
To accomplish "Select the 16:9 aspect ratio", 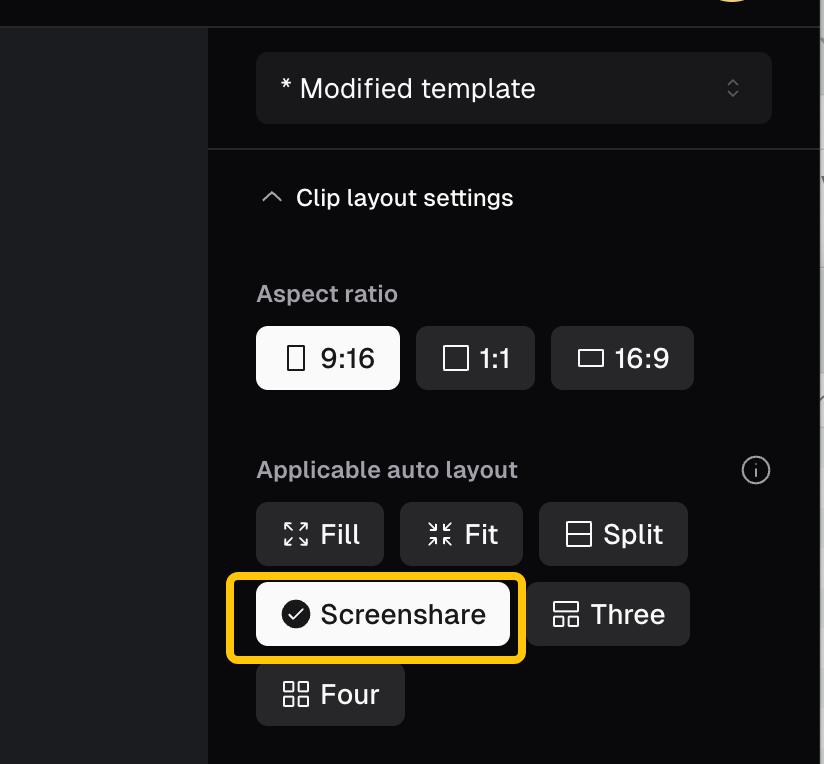I will tap(622, 358).
